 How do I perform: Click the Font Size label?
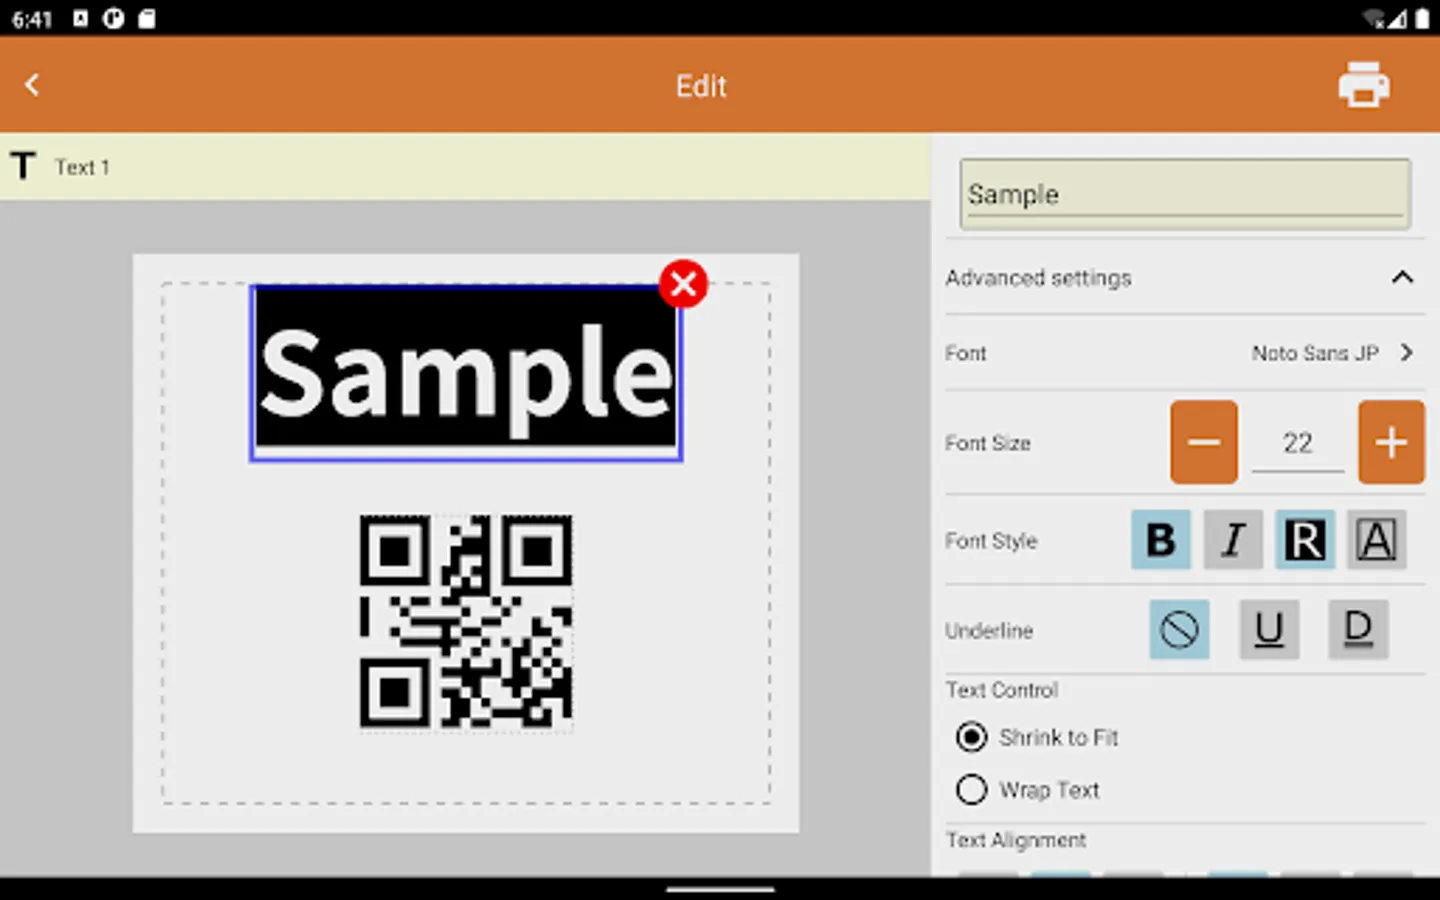[988, 443]
